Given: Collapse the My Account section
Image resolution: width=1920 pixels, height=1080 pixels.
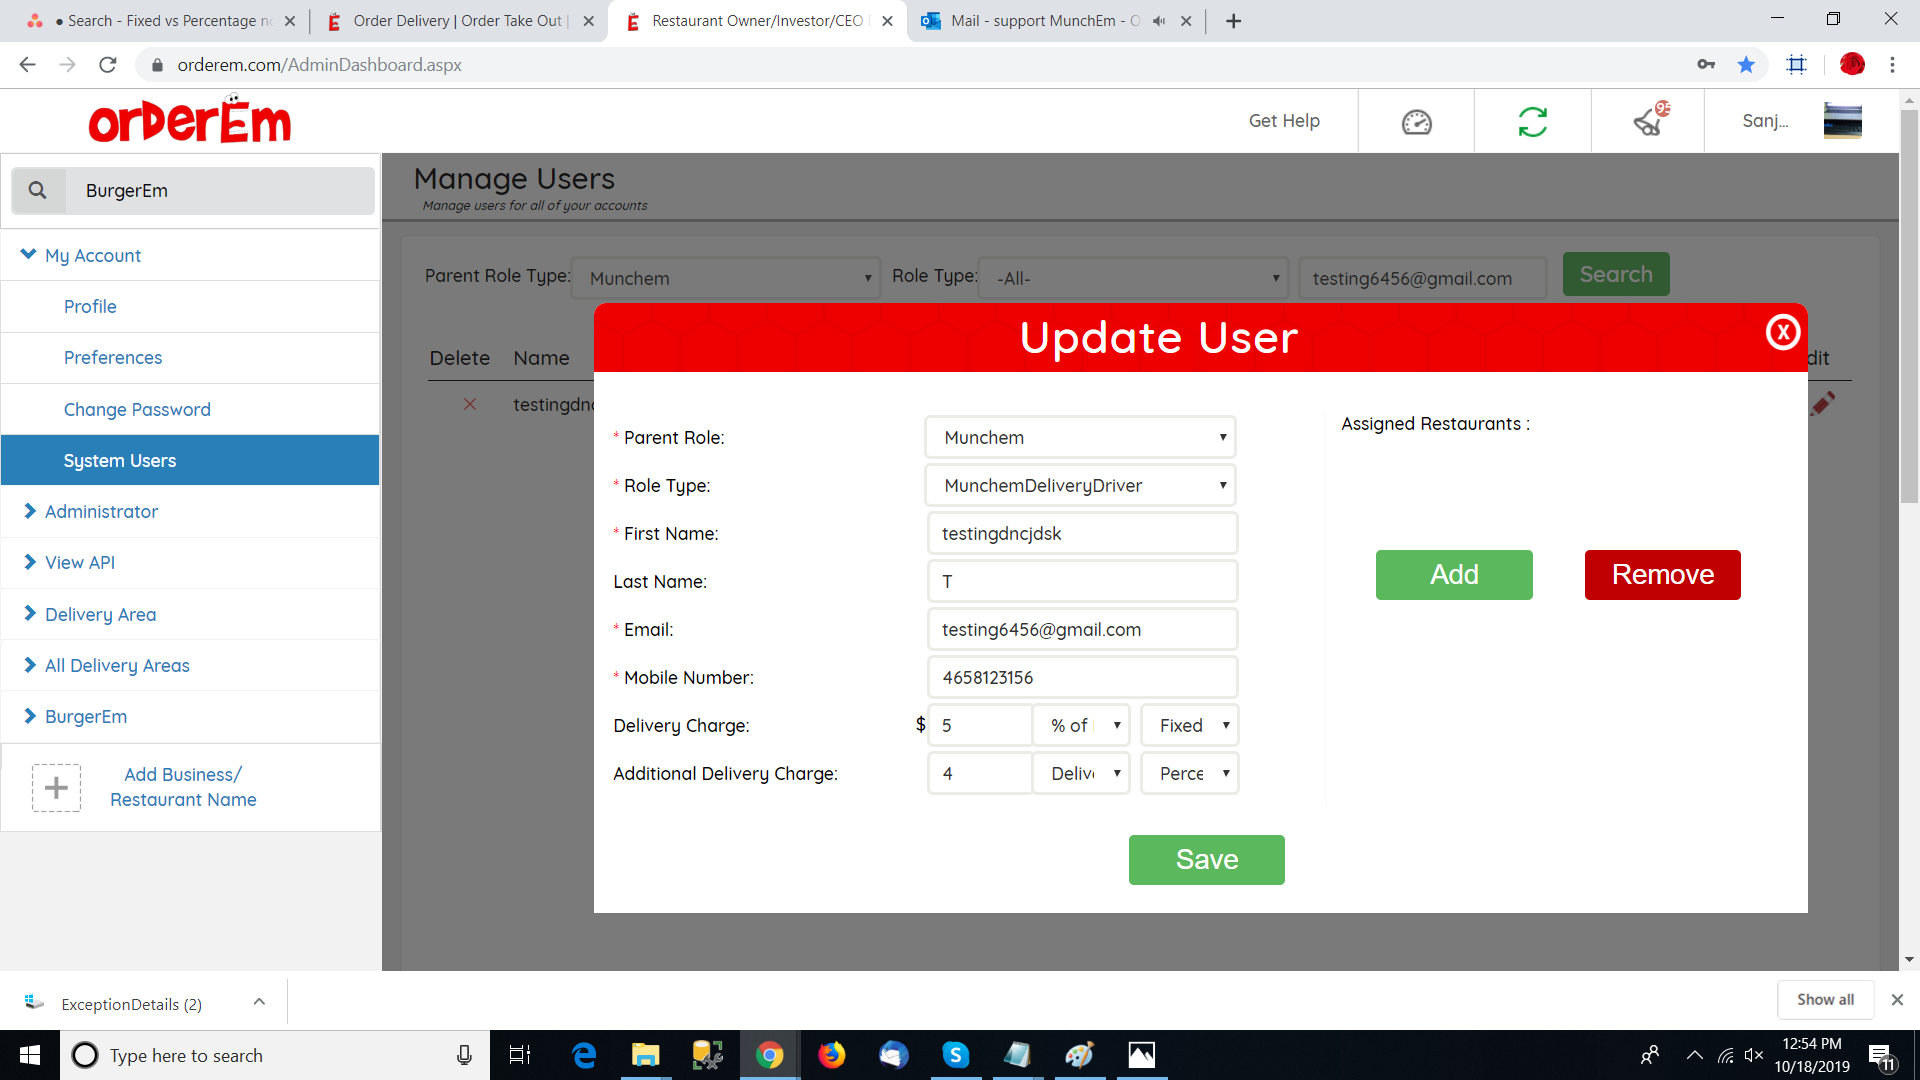Looking at the screenshot, I should [x=92, y=256].
